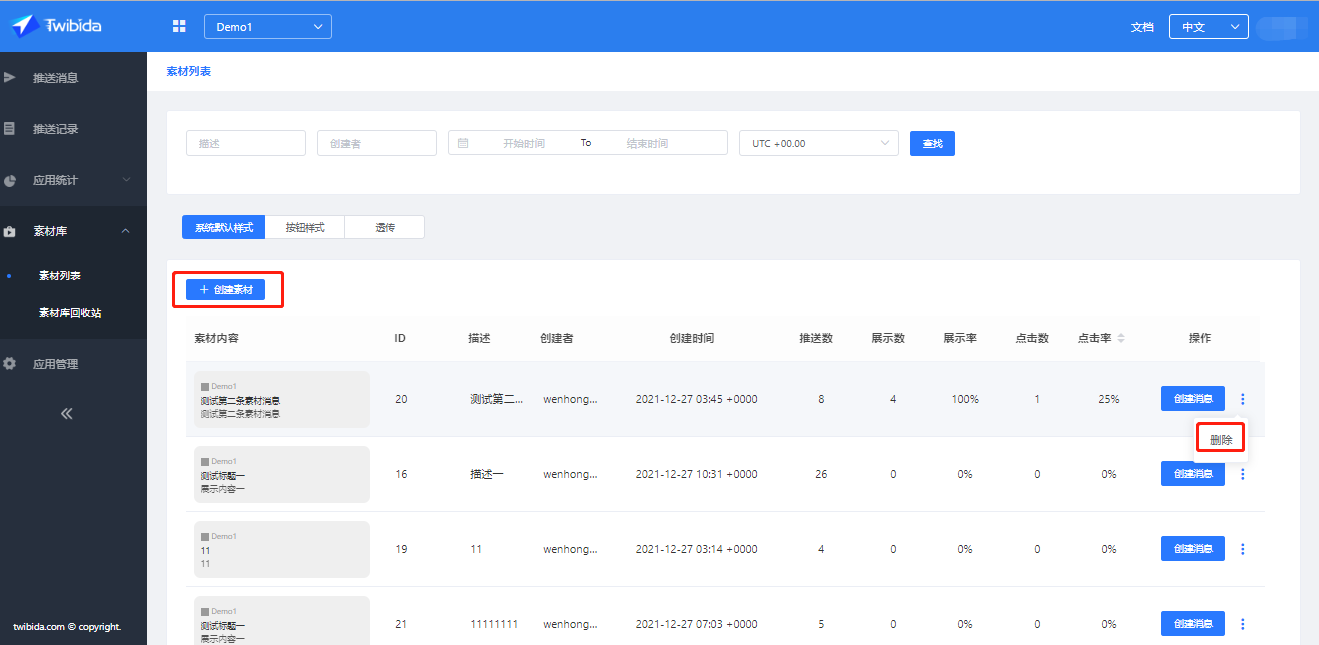The image size is (1319, 645).
Task: Click the 查找 search button
Action: pos(933,143)
